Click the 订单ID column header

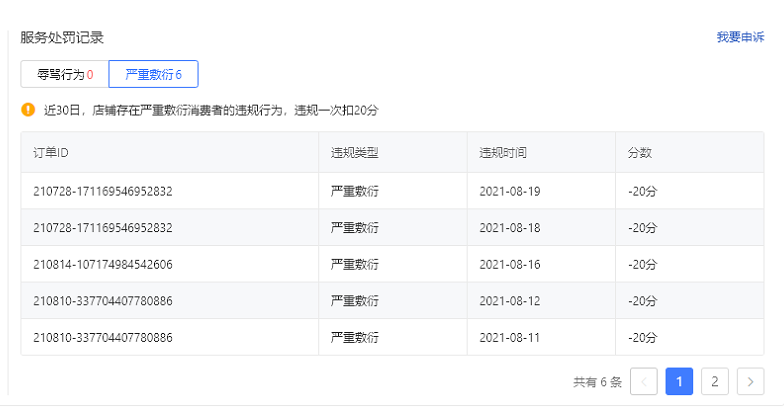coord(51,153)
